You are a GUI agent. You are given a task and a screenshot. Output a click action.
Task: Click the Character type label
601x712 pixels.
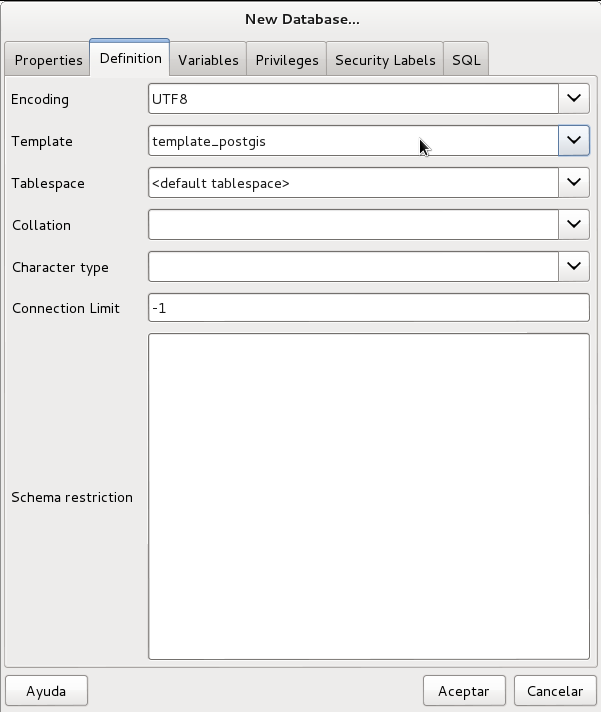click(x=60, y=267)
